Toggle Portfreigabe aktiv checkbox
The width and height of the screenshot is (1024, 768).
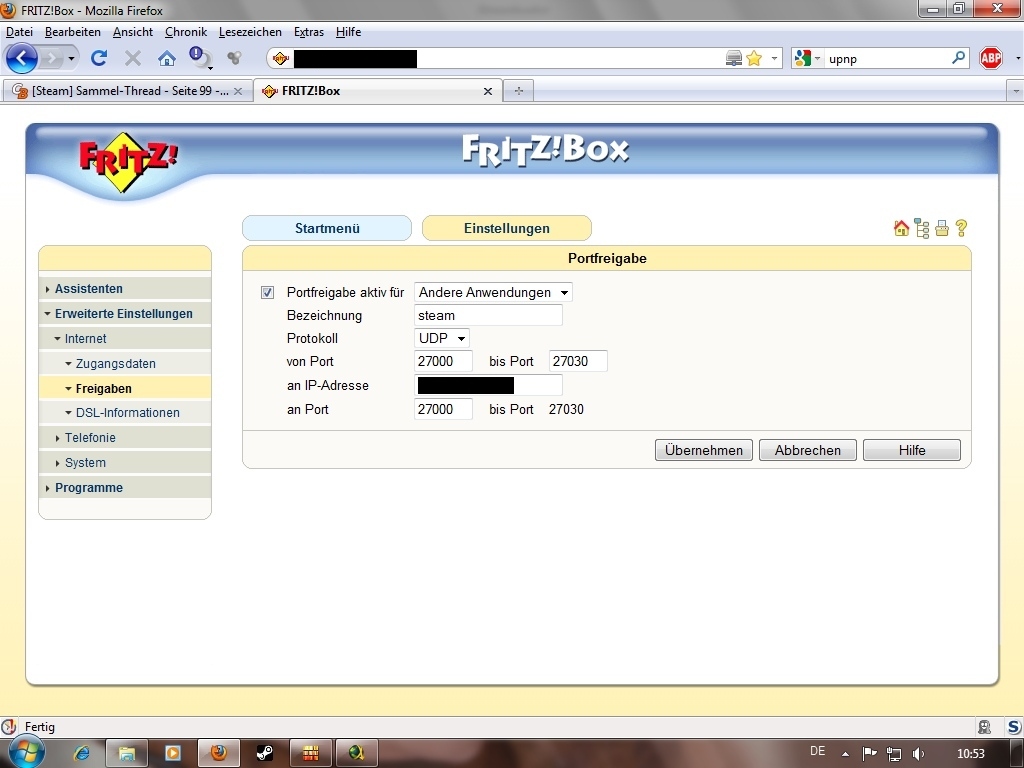(x=267, y=293)
